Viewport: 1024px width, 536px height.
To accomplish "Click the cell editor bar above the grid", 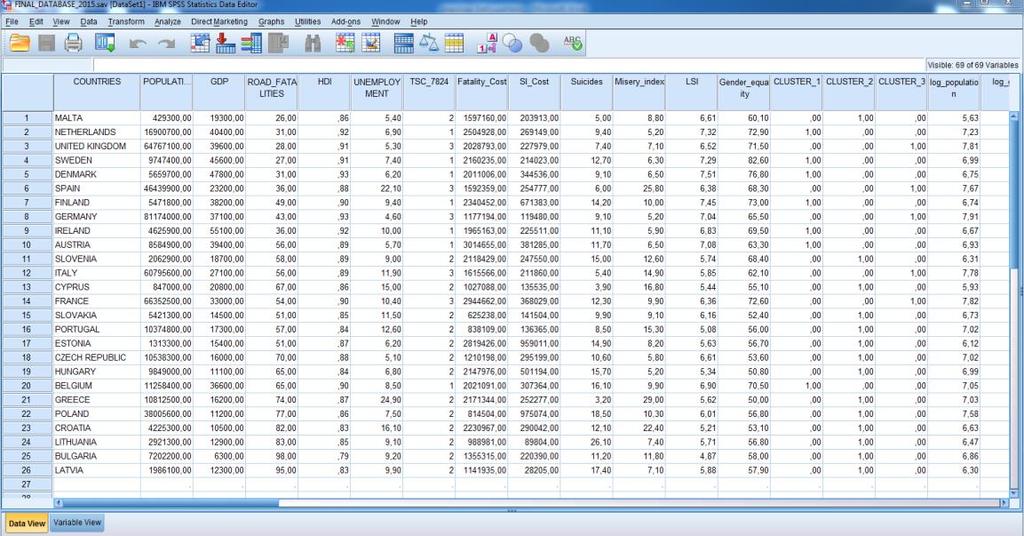I will tap(509, 65).
